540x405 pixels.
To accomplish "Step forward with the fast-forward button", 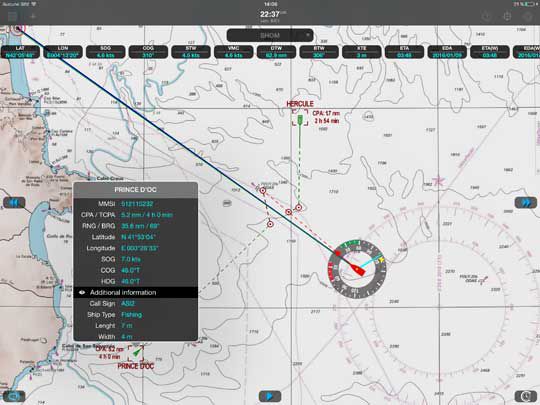I will pyautogui.click(x=526, y=202).
